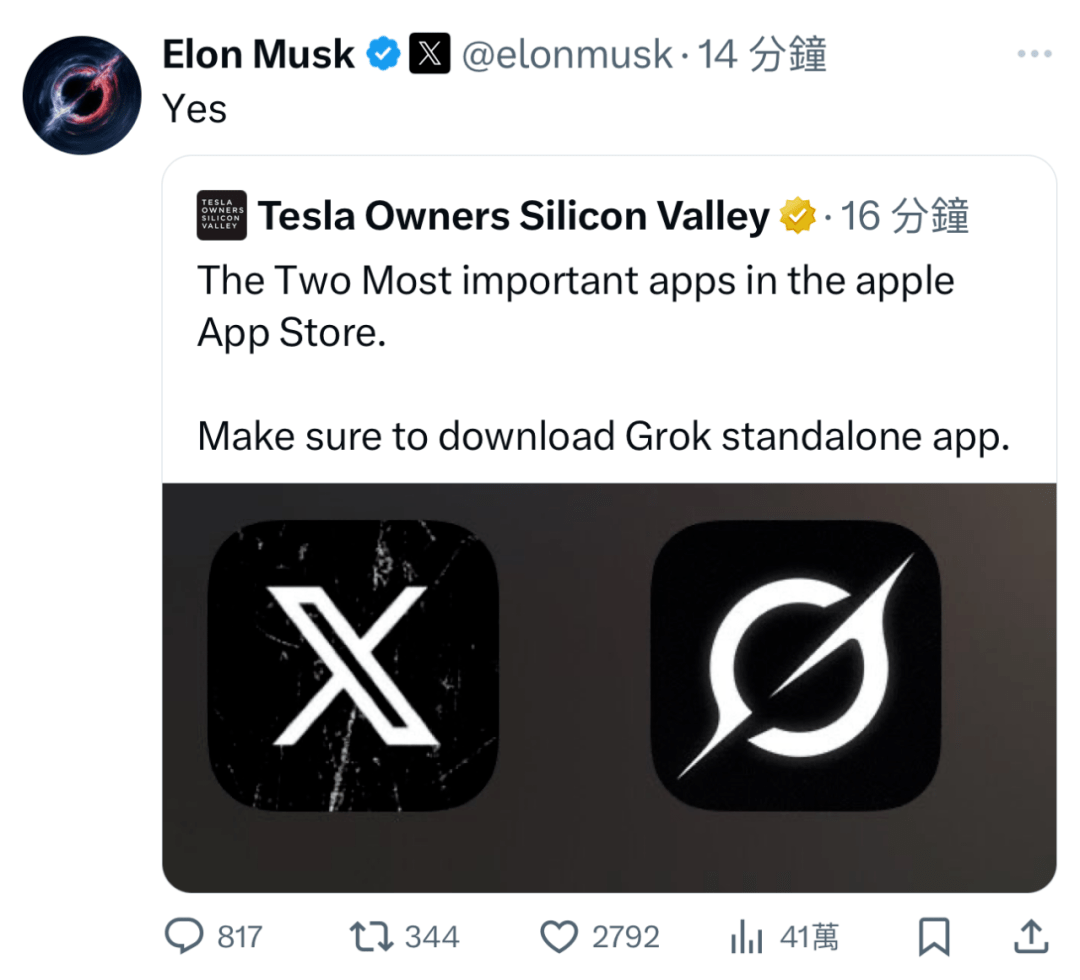View the X app icon image
This screenshot has height=980, width=1080.
[352, 664]
